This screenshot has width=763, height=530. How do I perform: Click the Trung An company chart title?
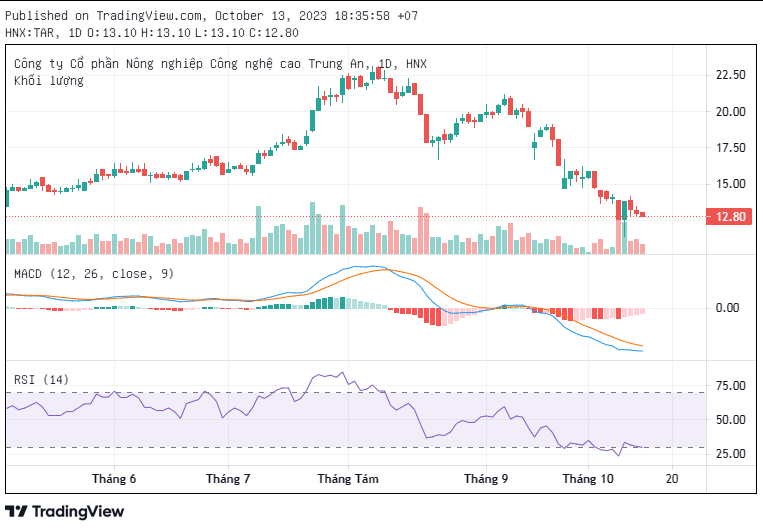220,64
